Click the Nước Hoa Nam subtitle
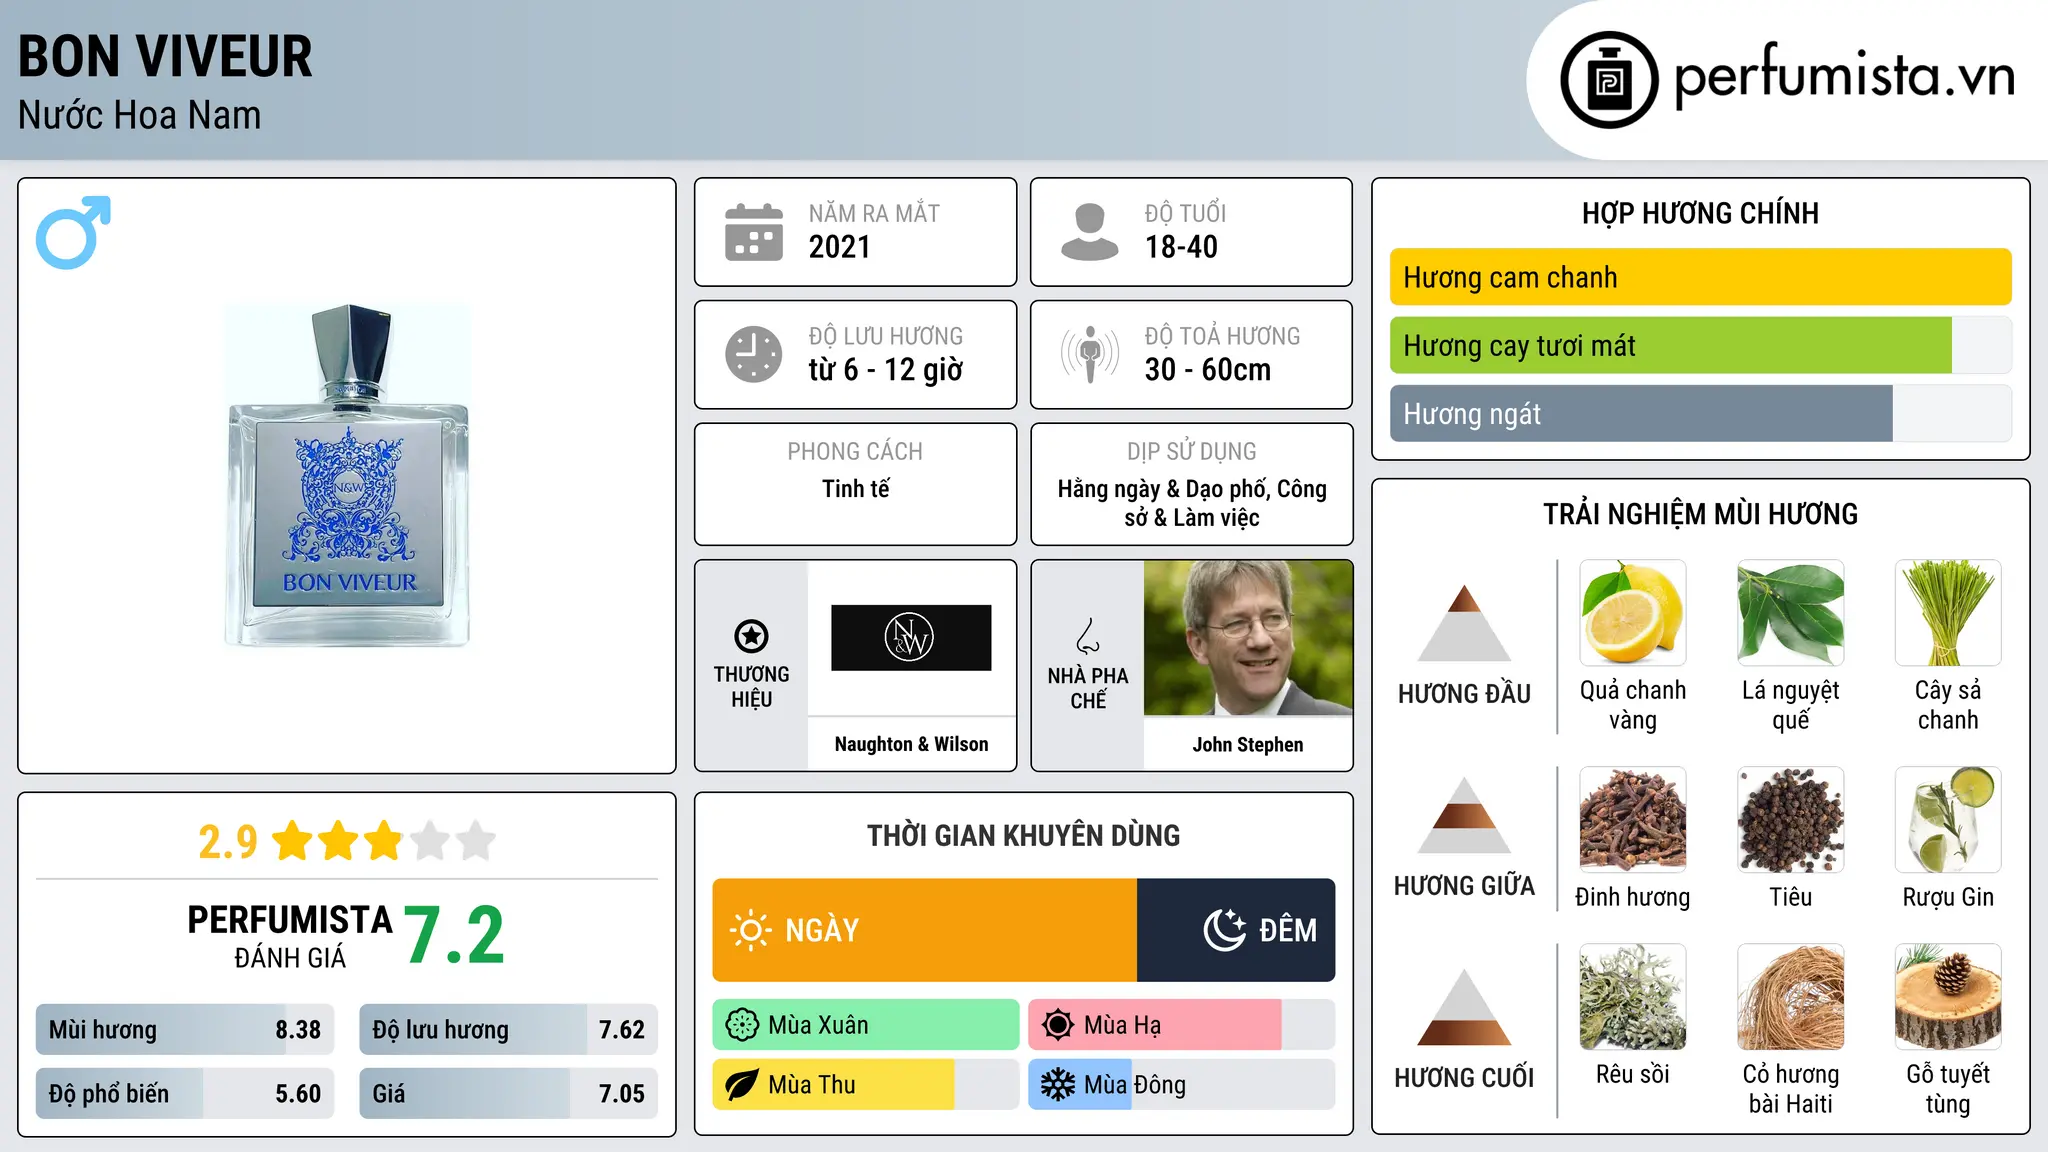 pos(139,115)
